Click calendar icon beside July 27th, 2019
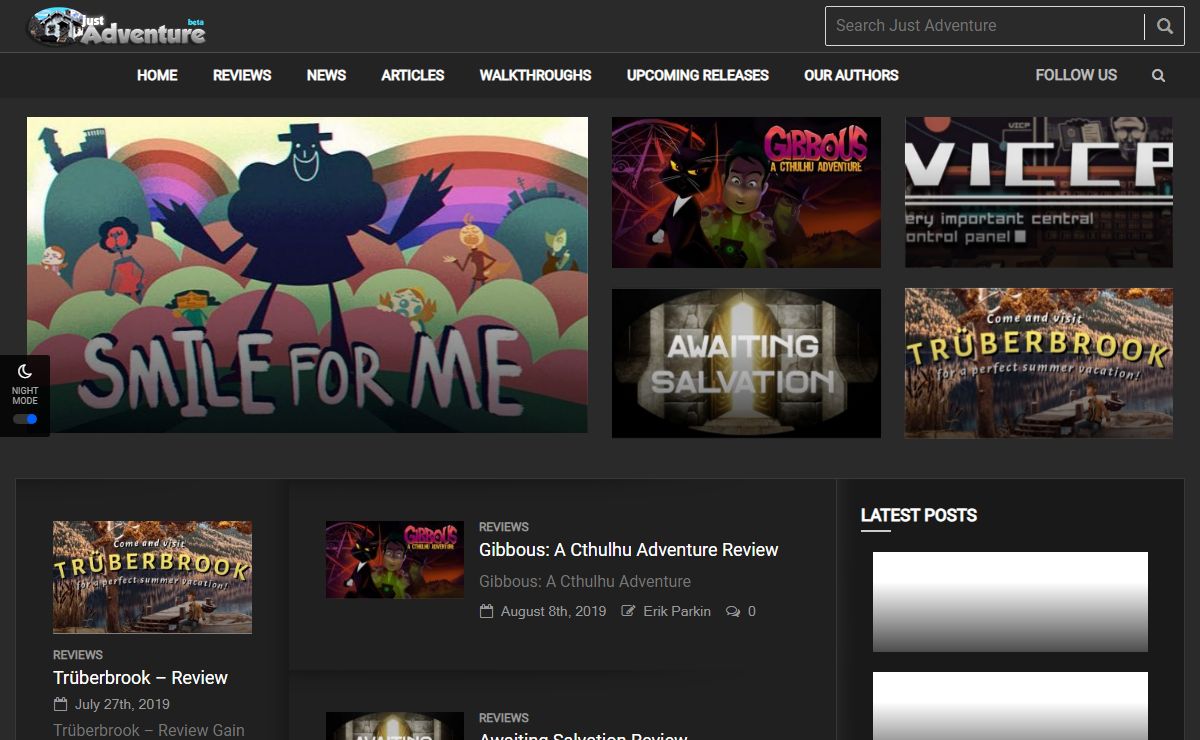Image resolution: width=1200 pixels, height=740 pixels. tap(60, 704)
